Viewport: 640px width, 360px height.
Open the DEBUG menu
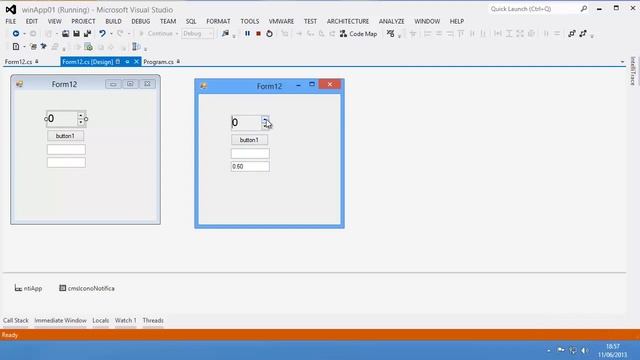click(141, 21)
